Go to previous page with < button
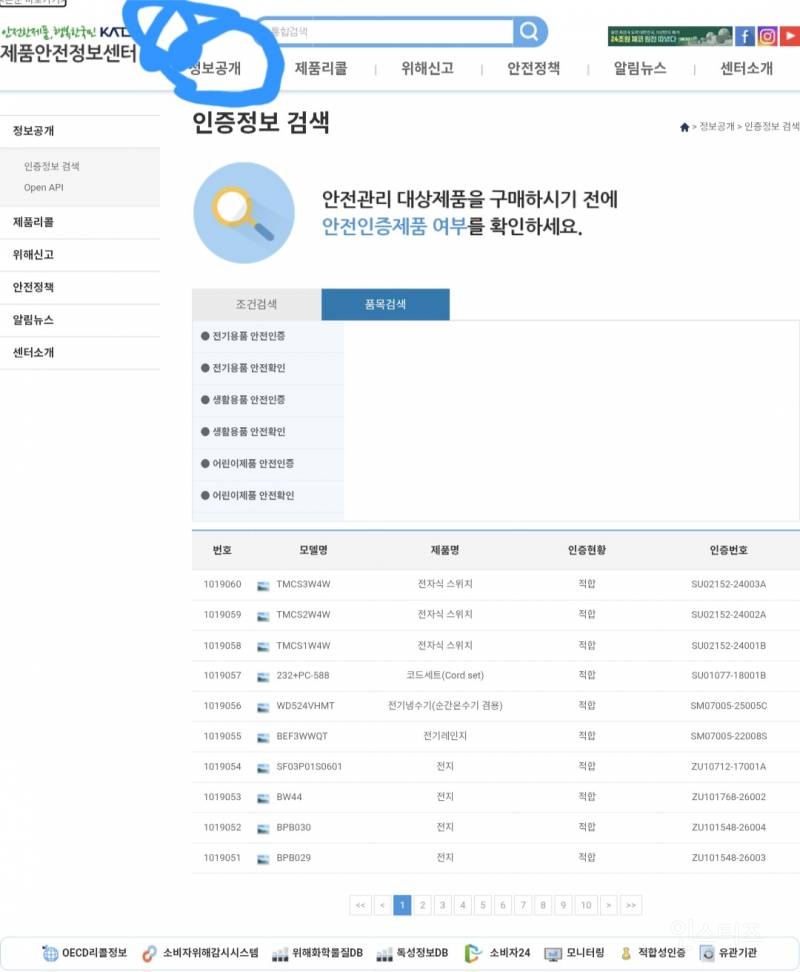 point(382,906)
